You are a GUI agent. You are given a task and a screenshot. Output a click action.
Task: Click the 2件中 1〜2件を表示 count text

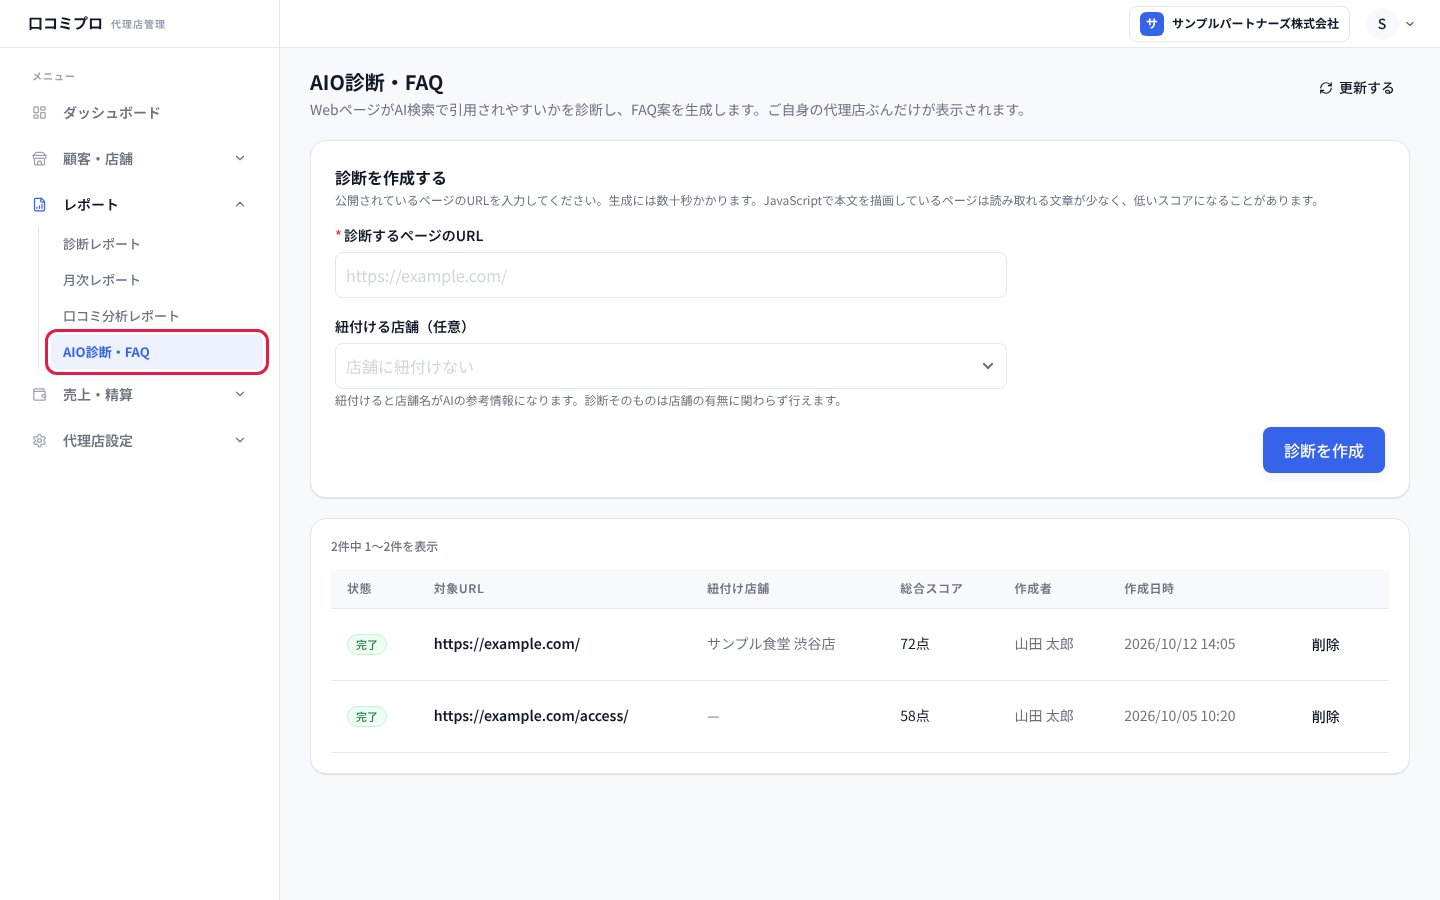[385, 547]
